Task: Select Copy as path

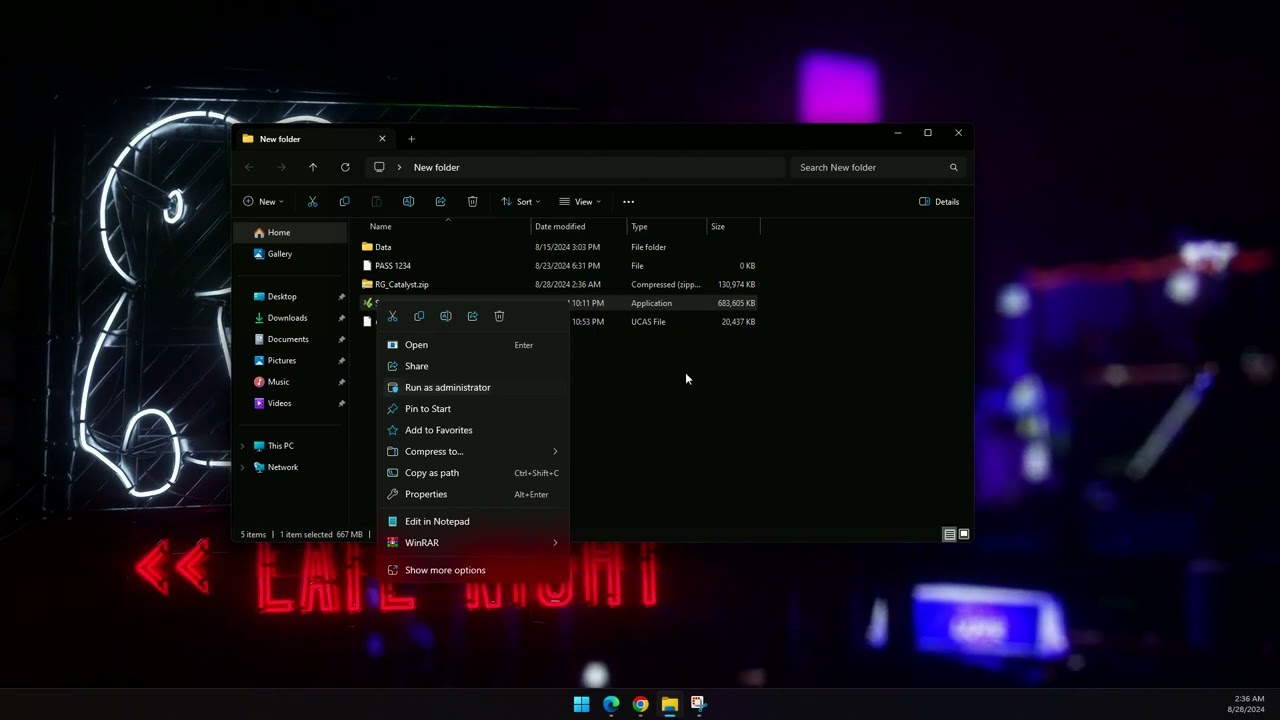Action: [x=473, y=473]
